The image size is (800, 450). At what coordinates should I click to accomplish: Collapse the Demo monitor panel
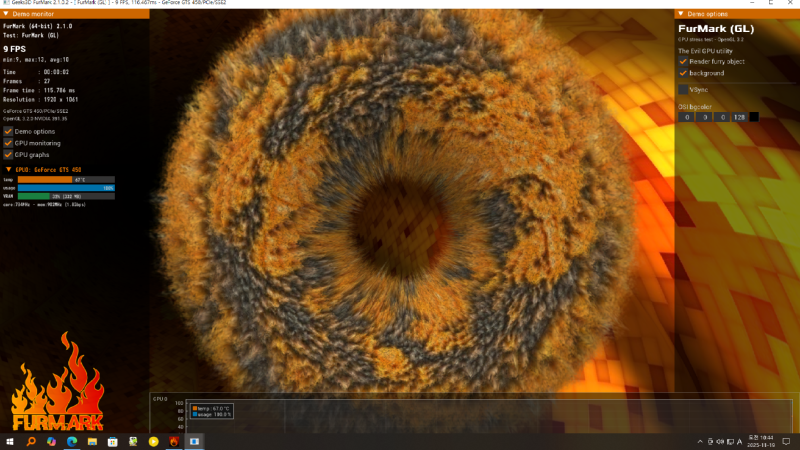(x=8, y=14)
